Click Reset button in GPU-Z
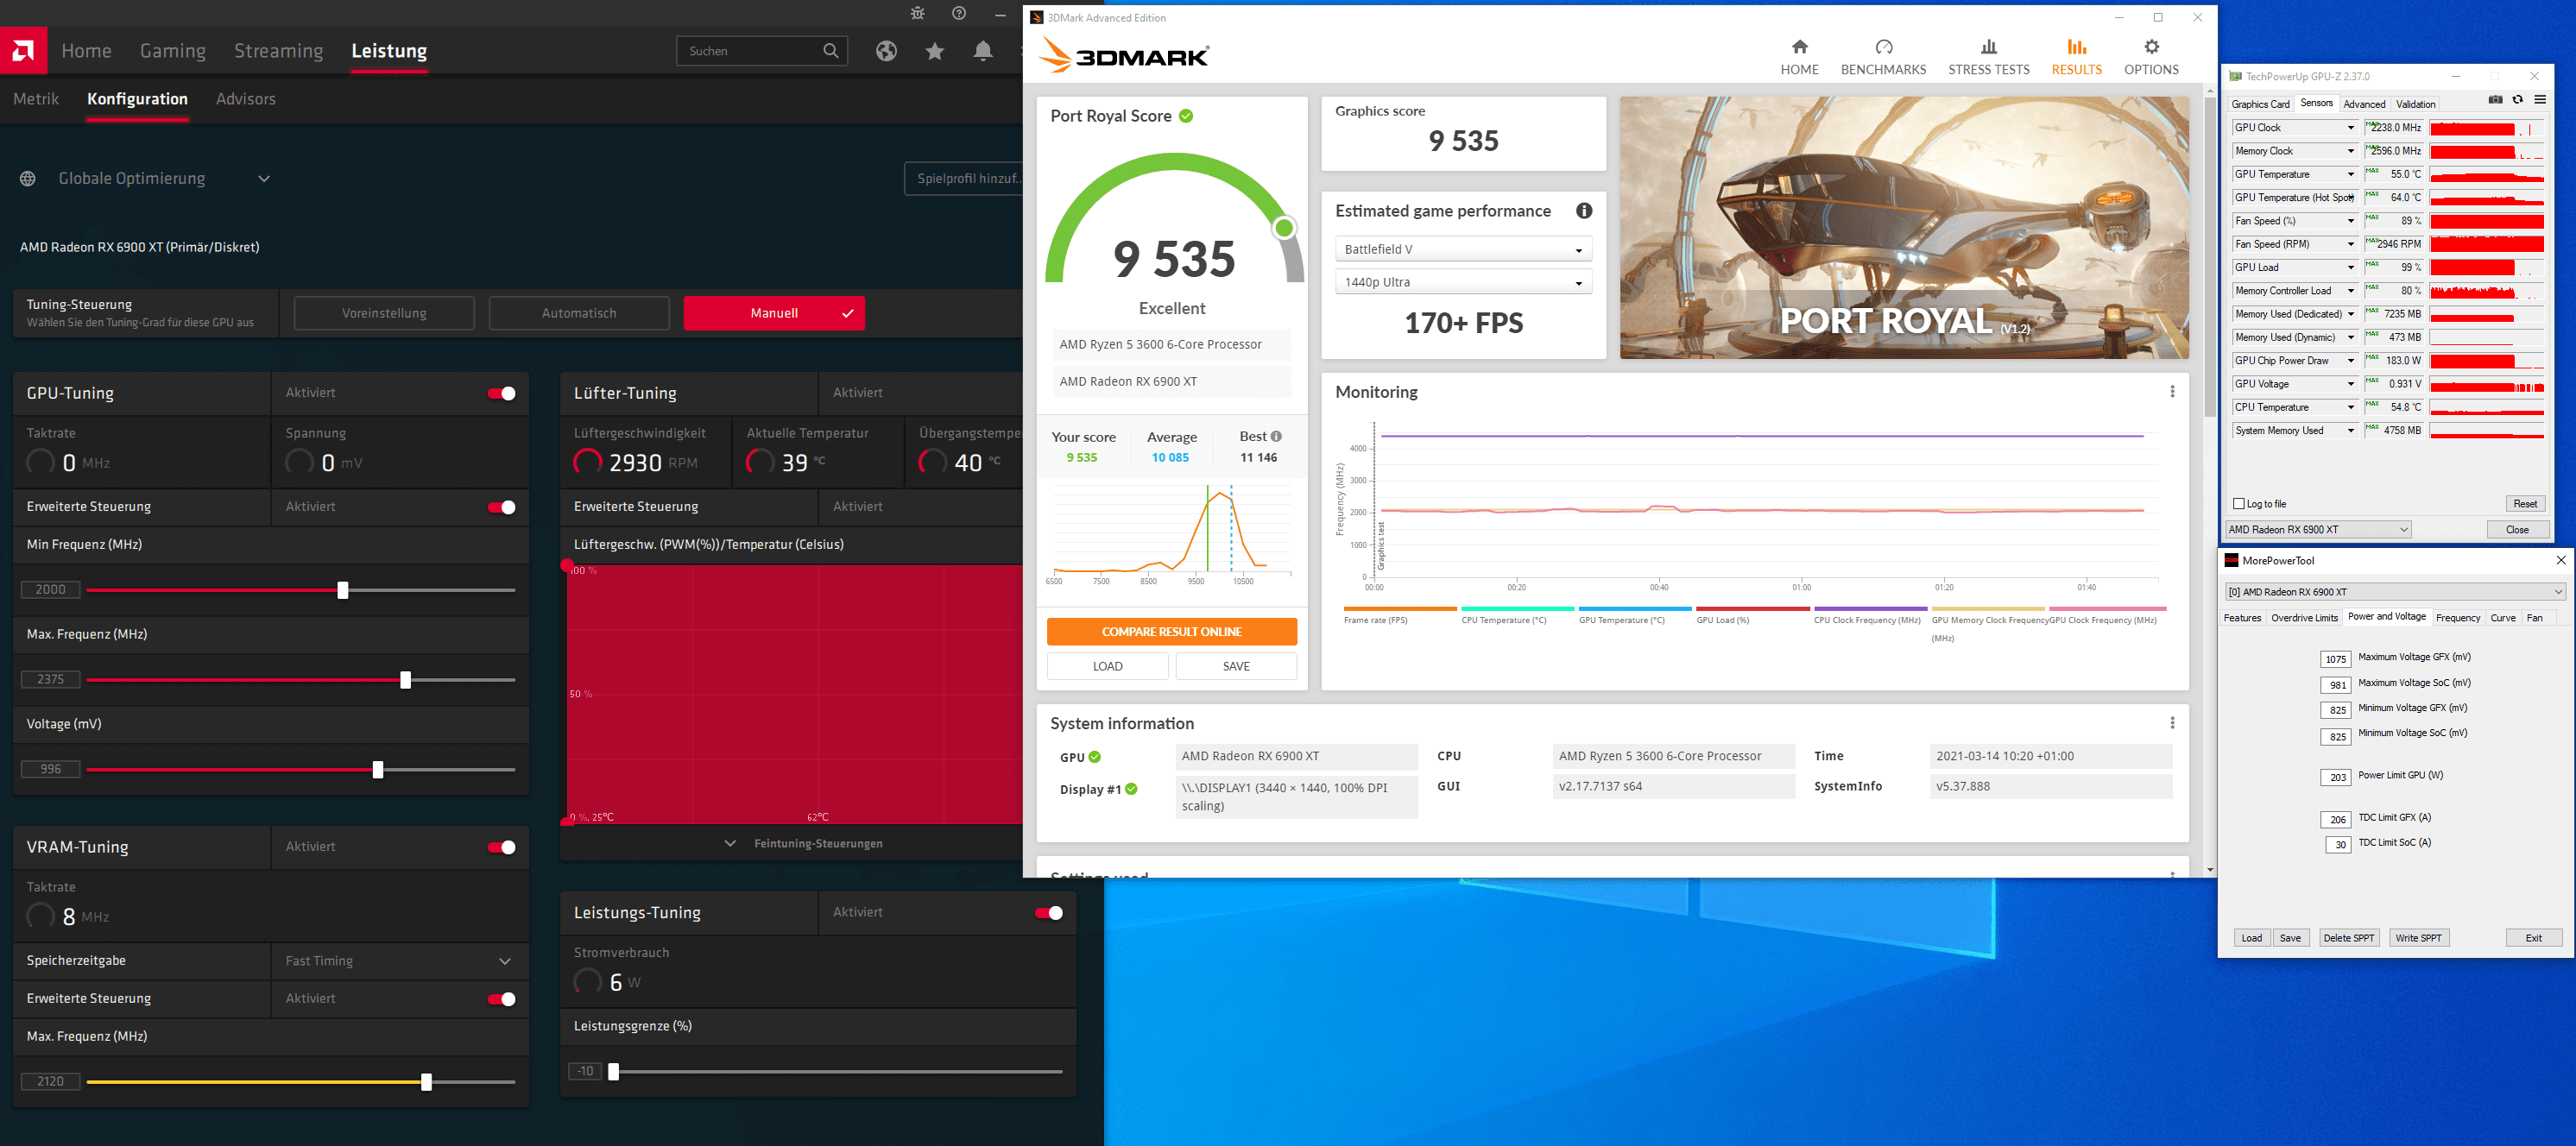This screenshot has height=1146, width=2576. (2524, 504)
